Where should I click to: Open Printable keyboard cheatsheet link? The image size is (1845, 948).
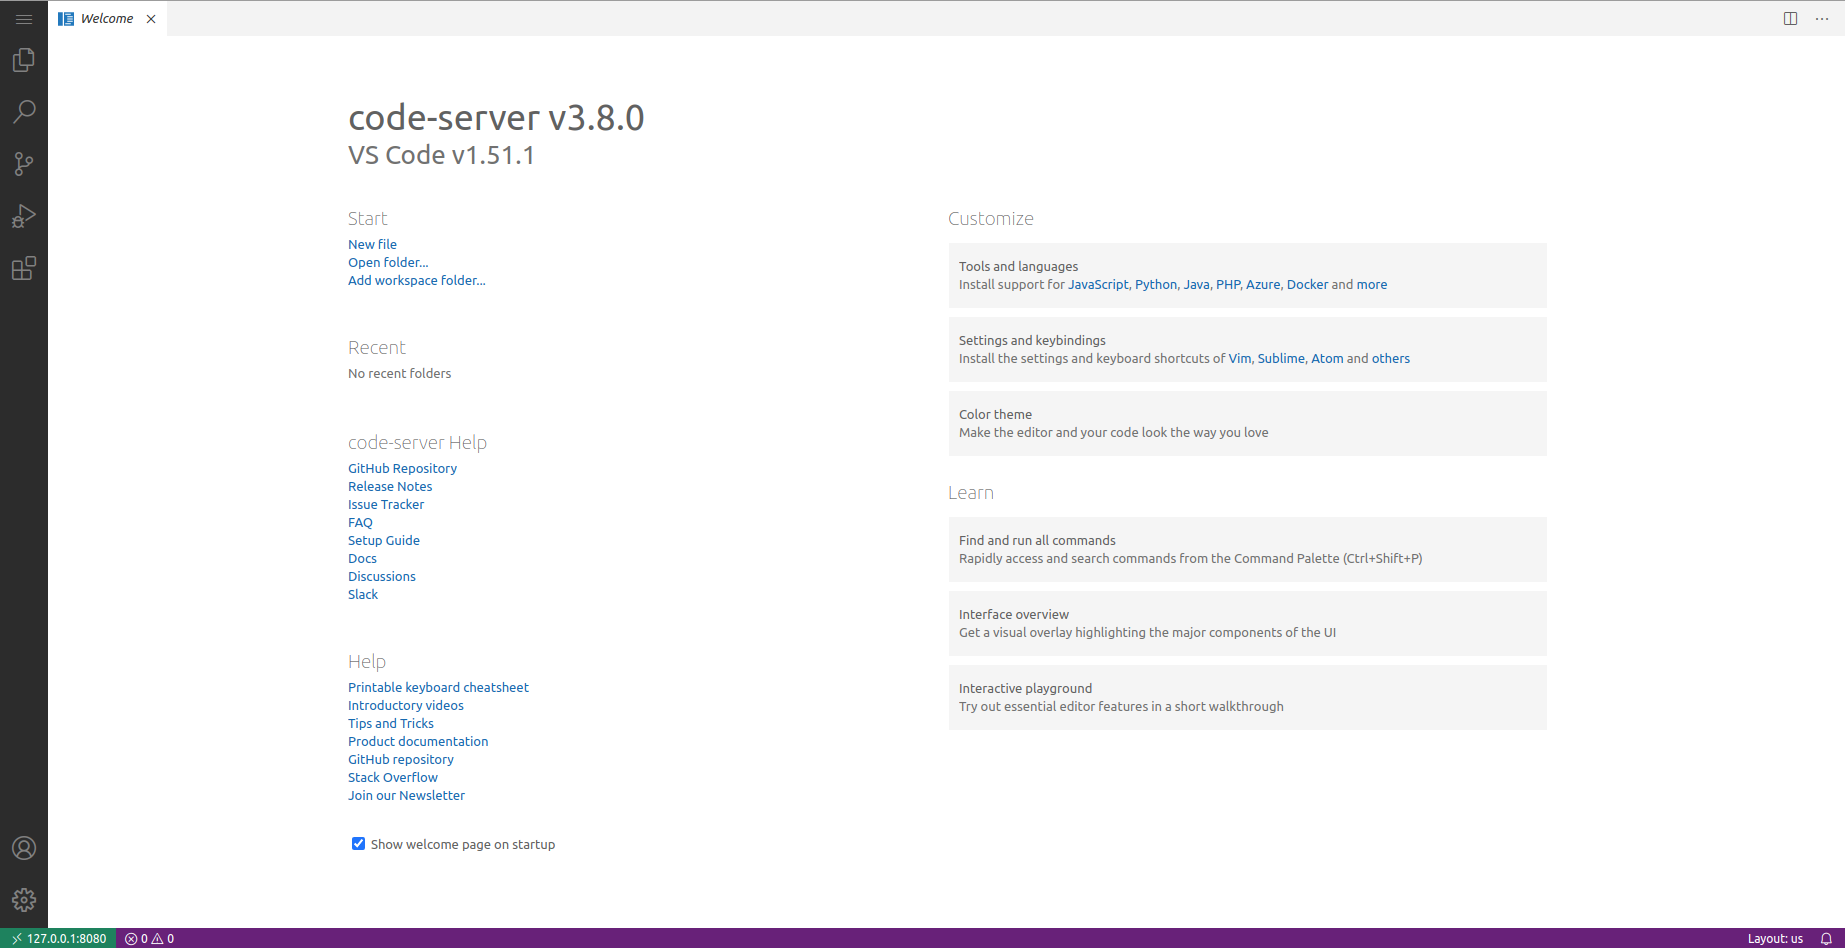tap(438, 687)
